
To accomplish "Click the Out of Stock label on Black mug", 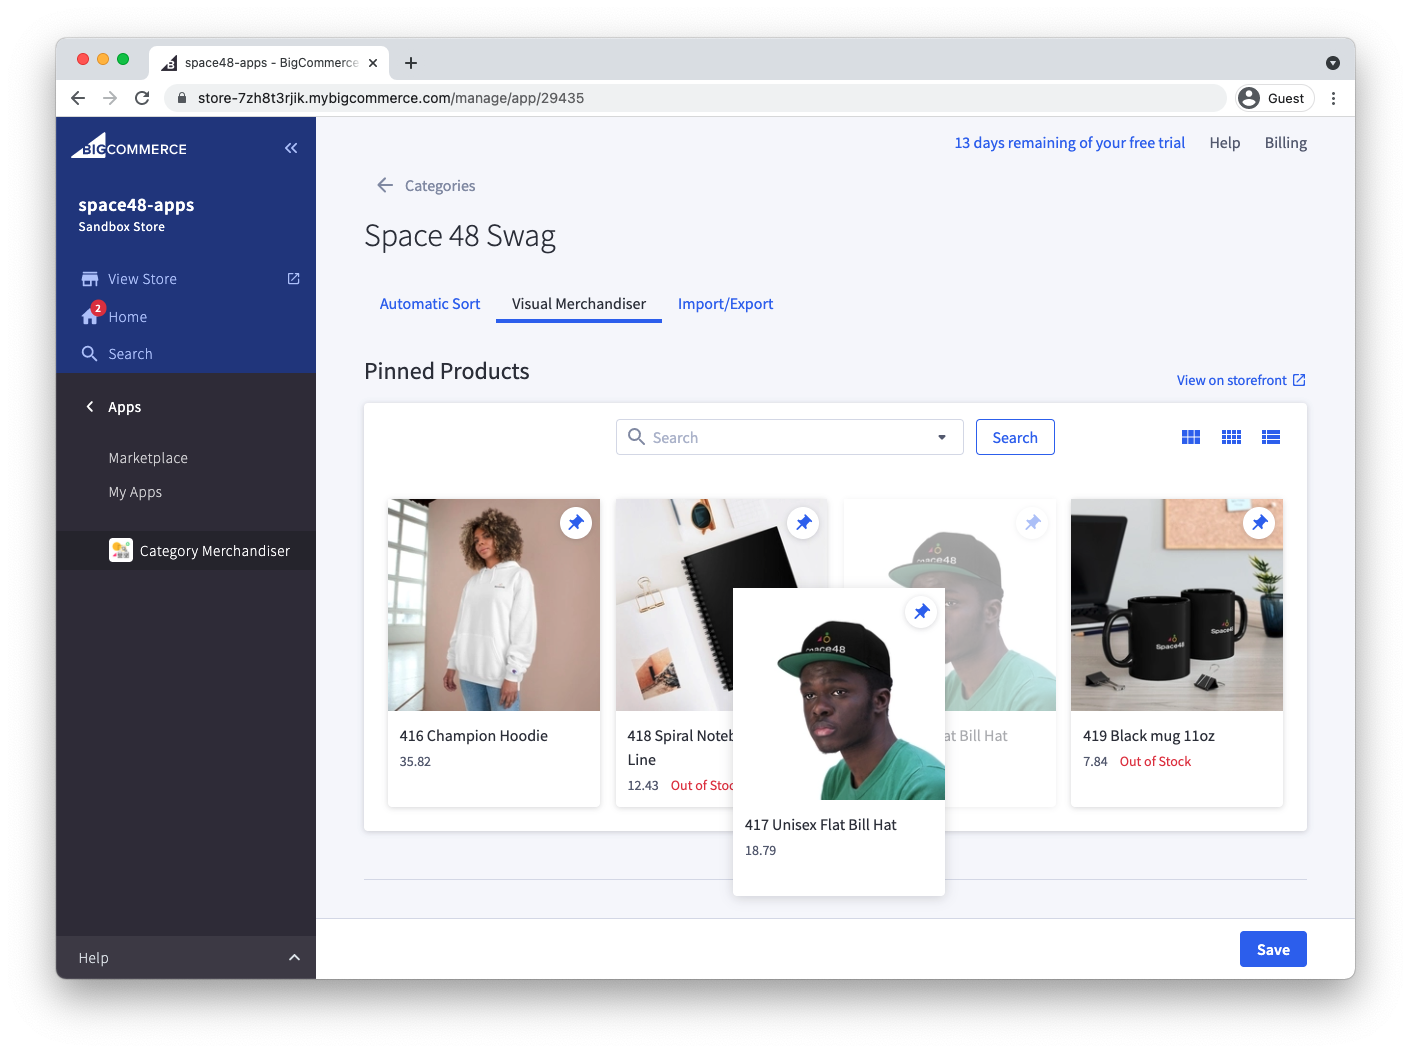I will point(1155,762).
